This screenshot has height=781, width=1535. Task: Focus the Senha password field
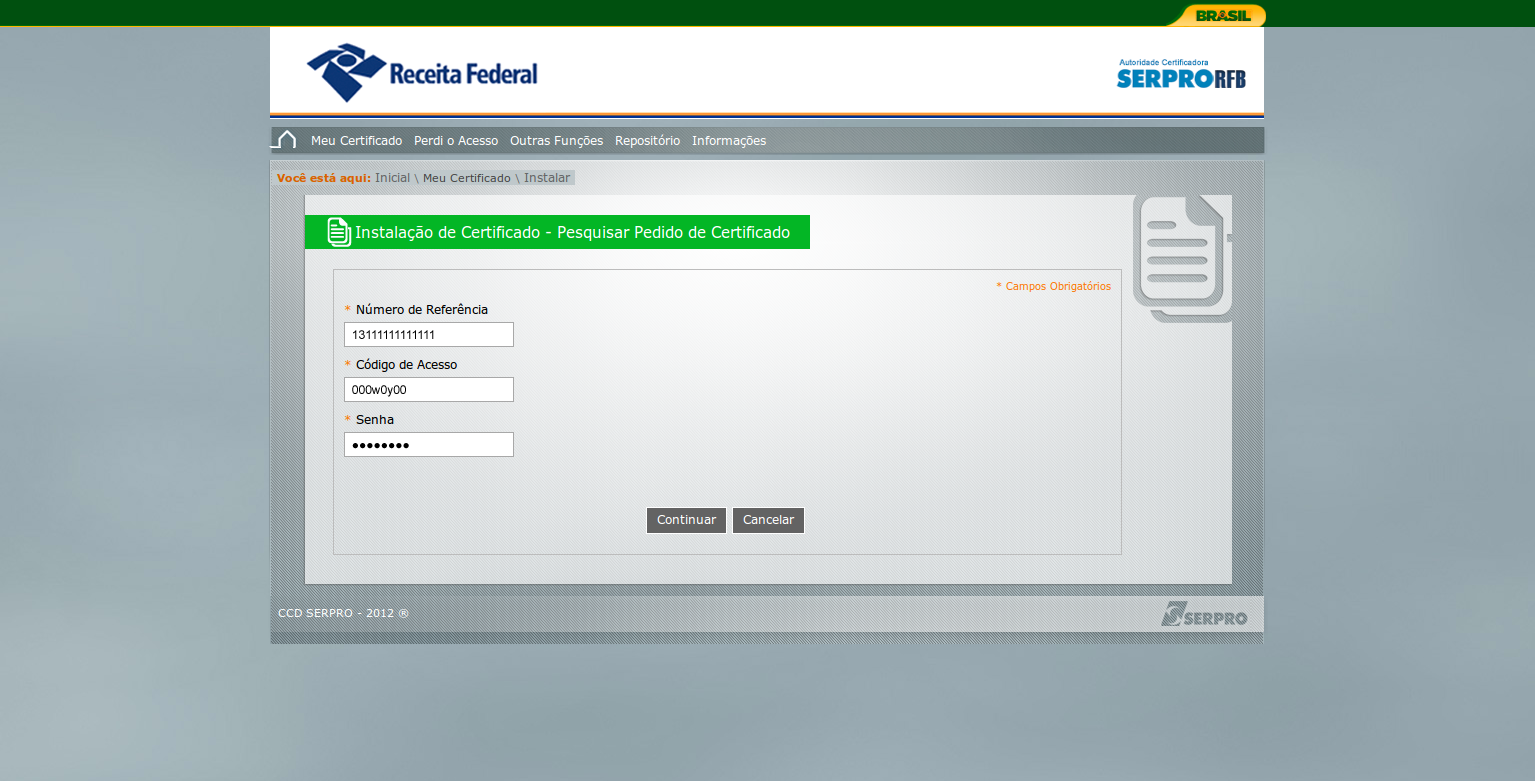click(429, 444)
